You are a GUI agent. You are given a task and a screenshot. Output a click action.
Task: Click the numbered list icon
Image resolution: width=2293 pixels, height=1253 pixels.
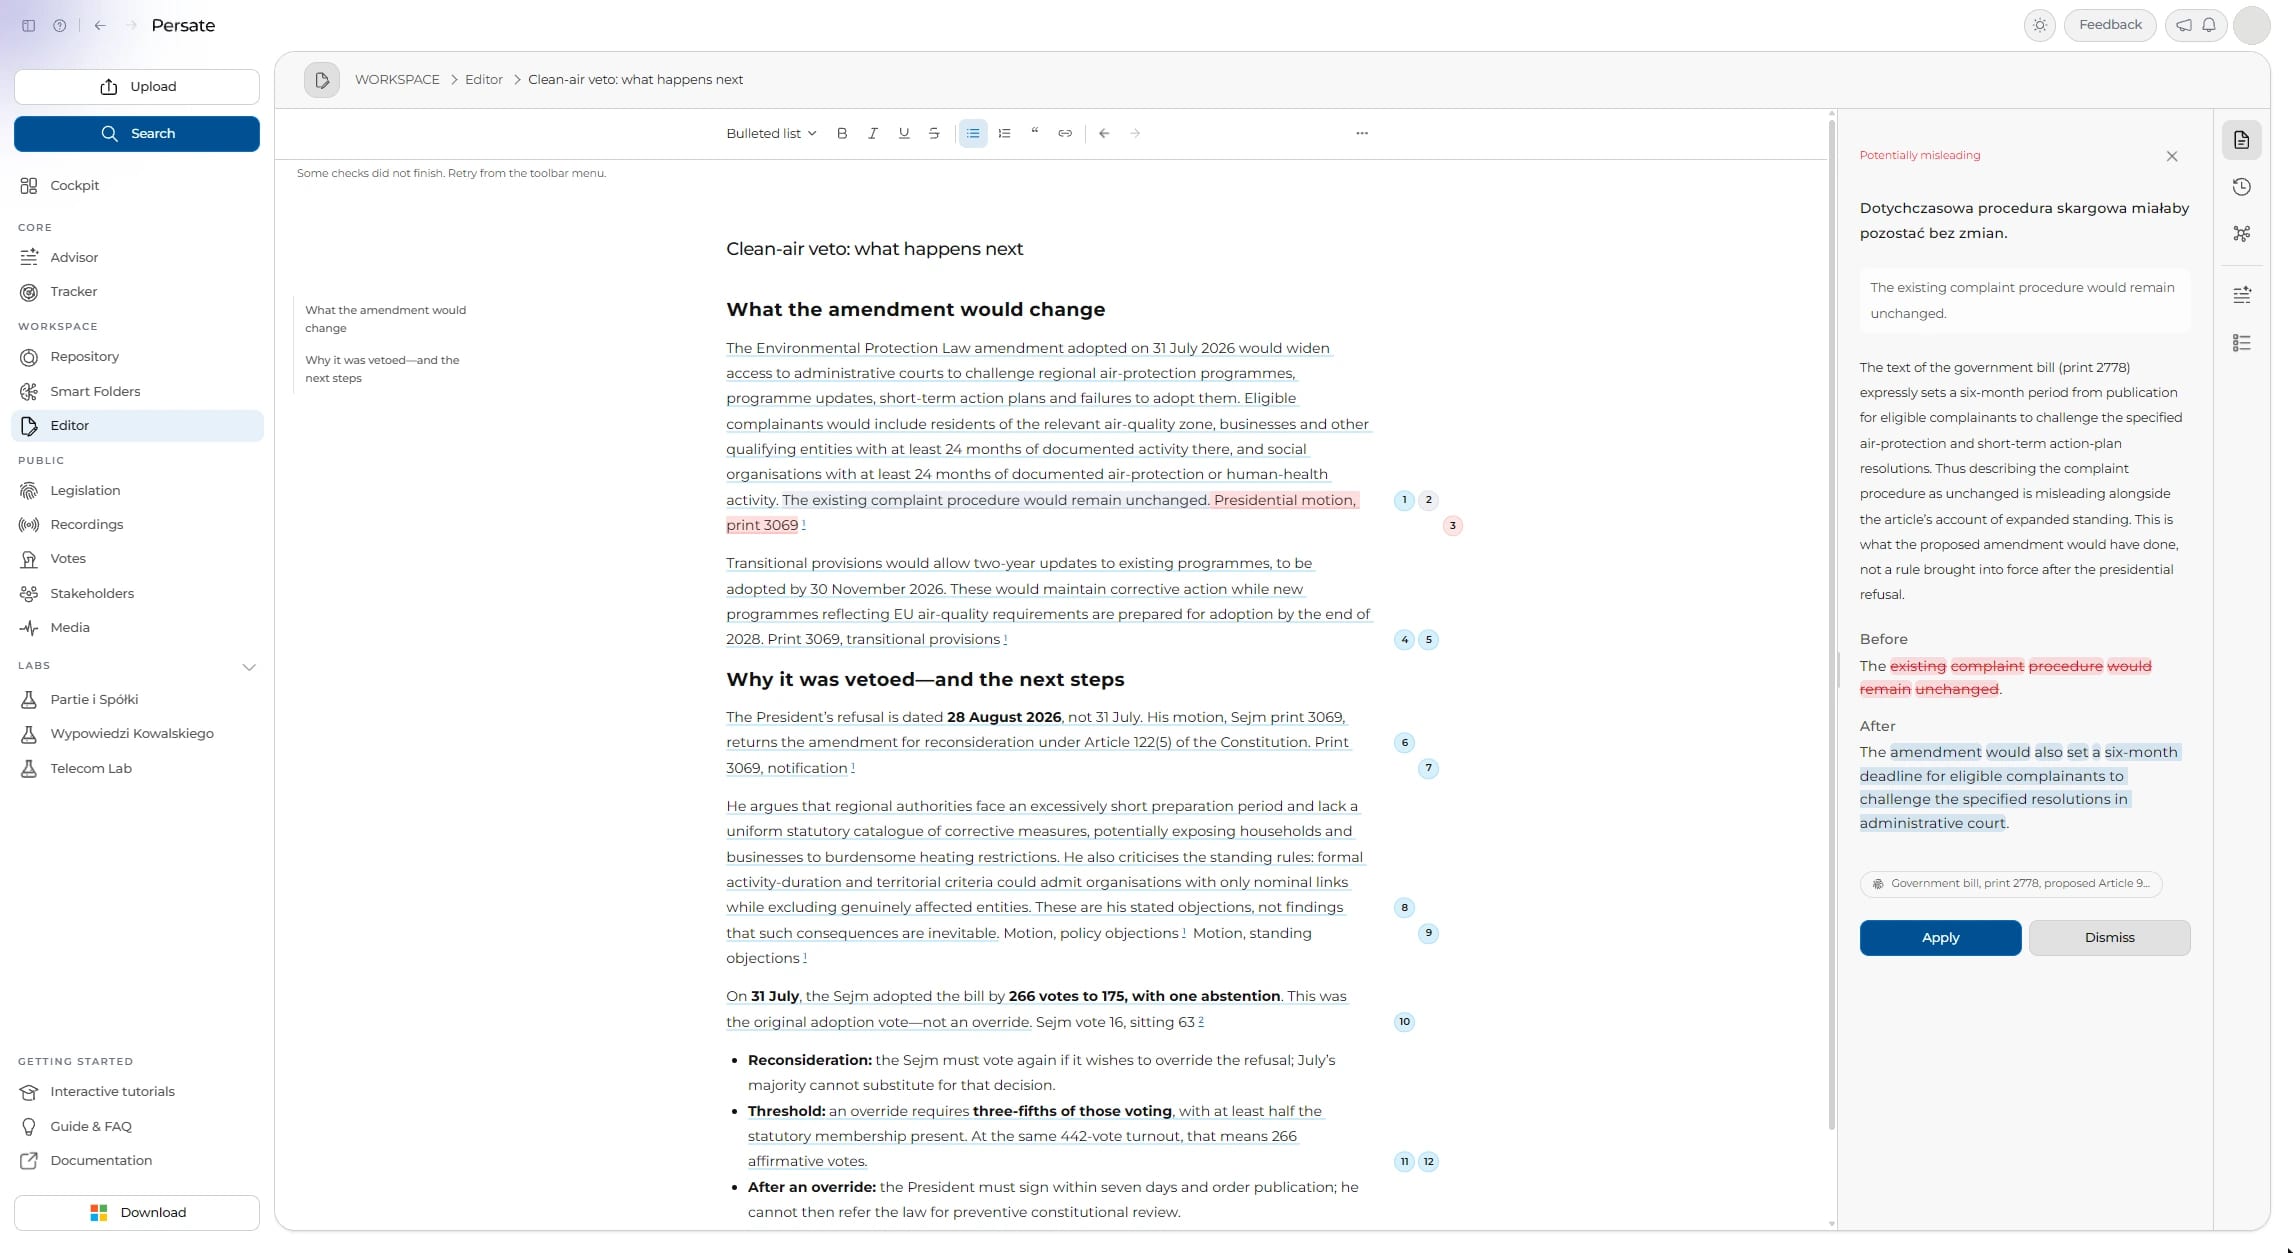coord(1004,133)
